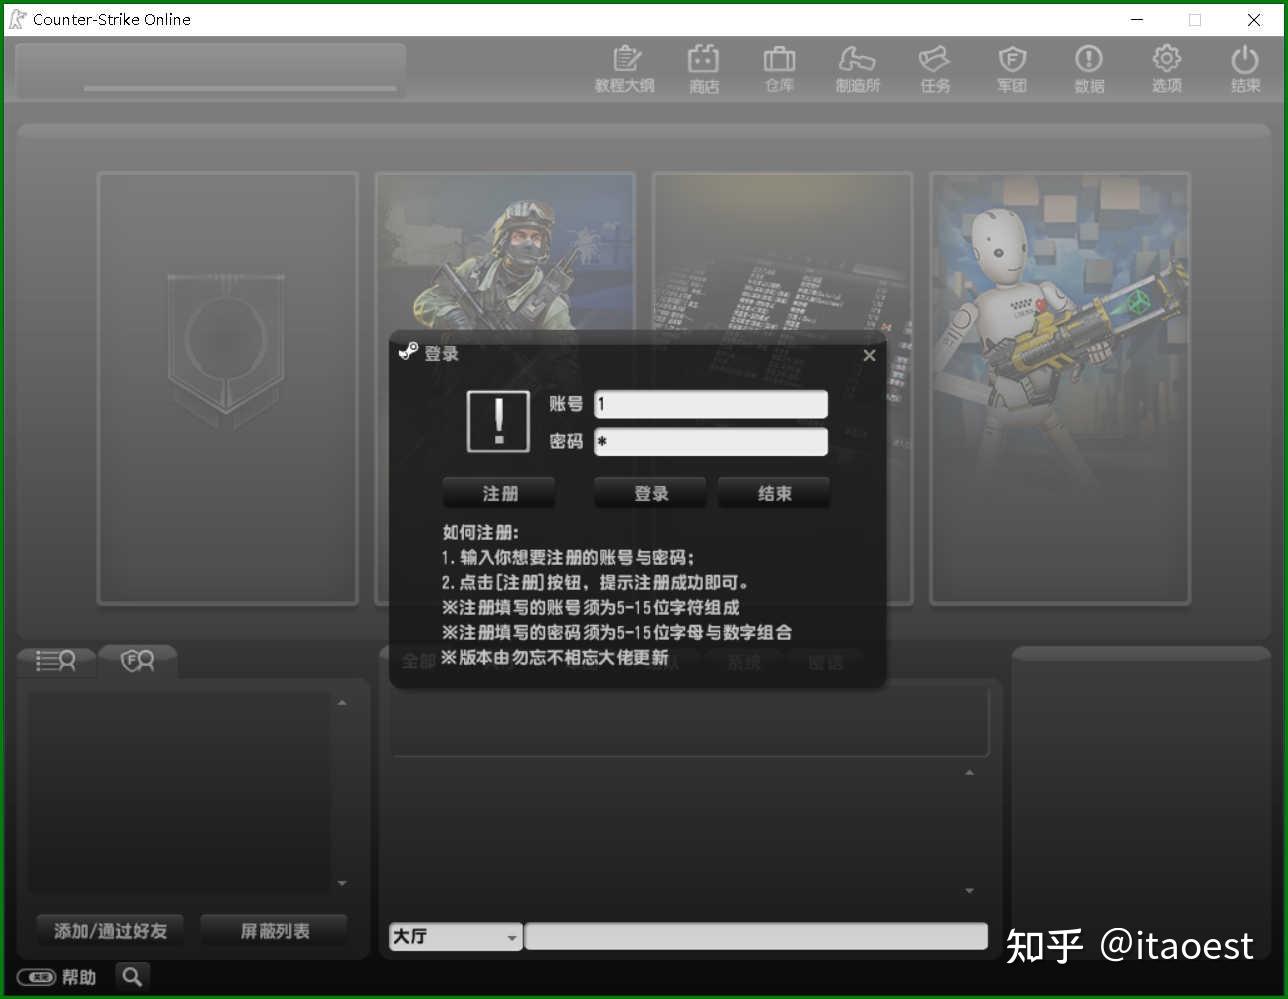Screen dimensions: 1288x999
Task: Open the 选项 (Options) gear icon
Action: [1166, 66]
